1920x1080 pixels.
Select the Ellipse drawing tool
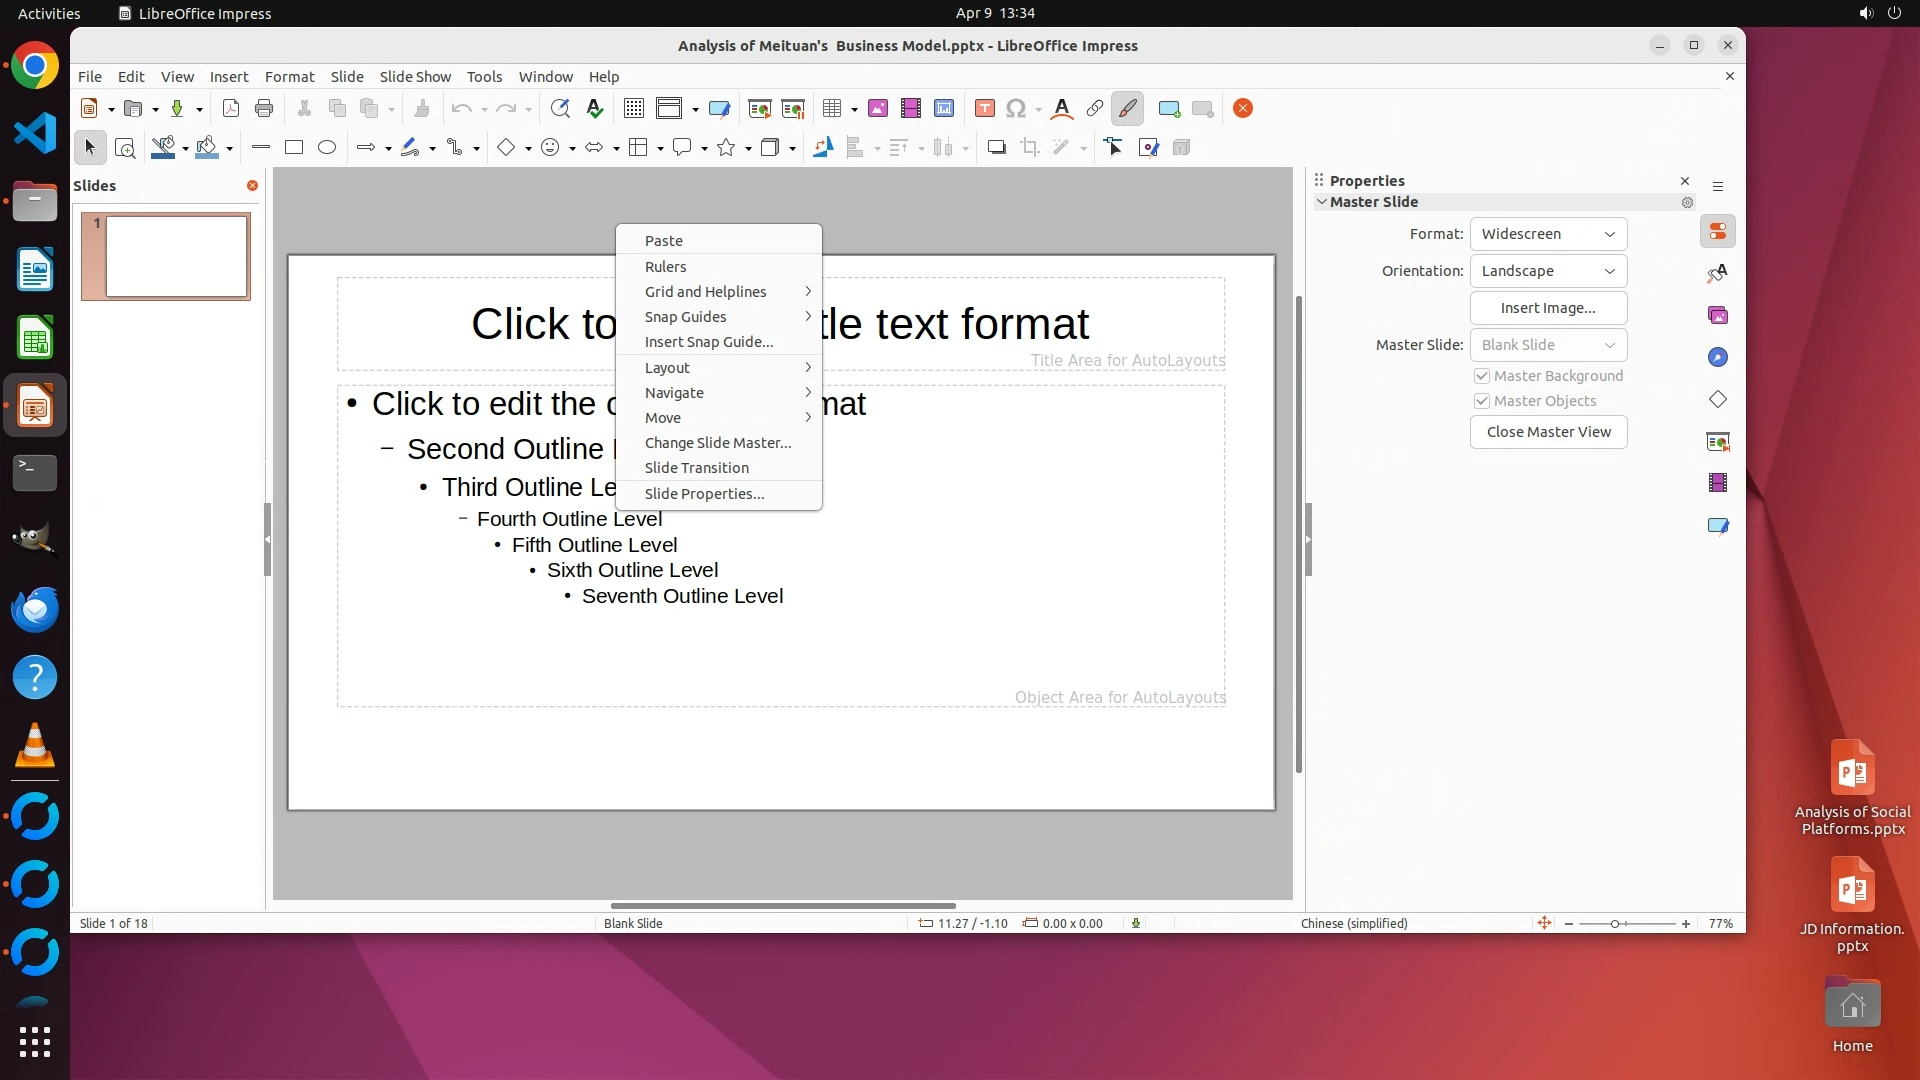tap(327, 148)
